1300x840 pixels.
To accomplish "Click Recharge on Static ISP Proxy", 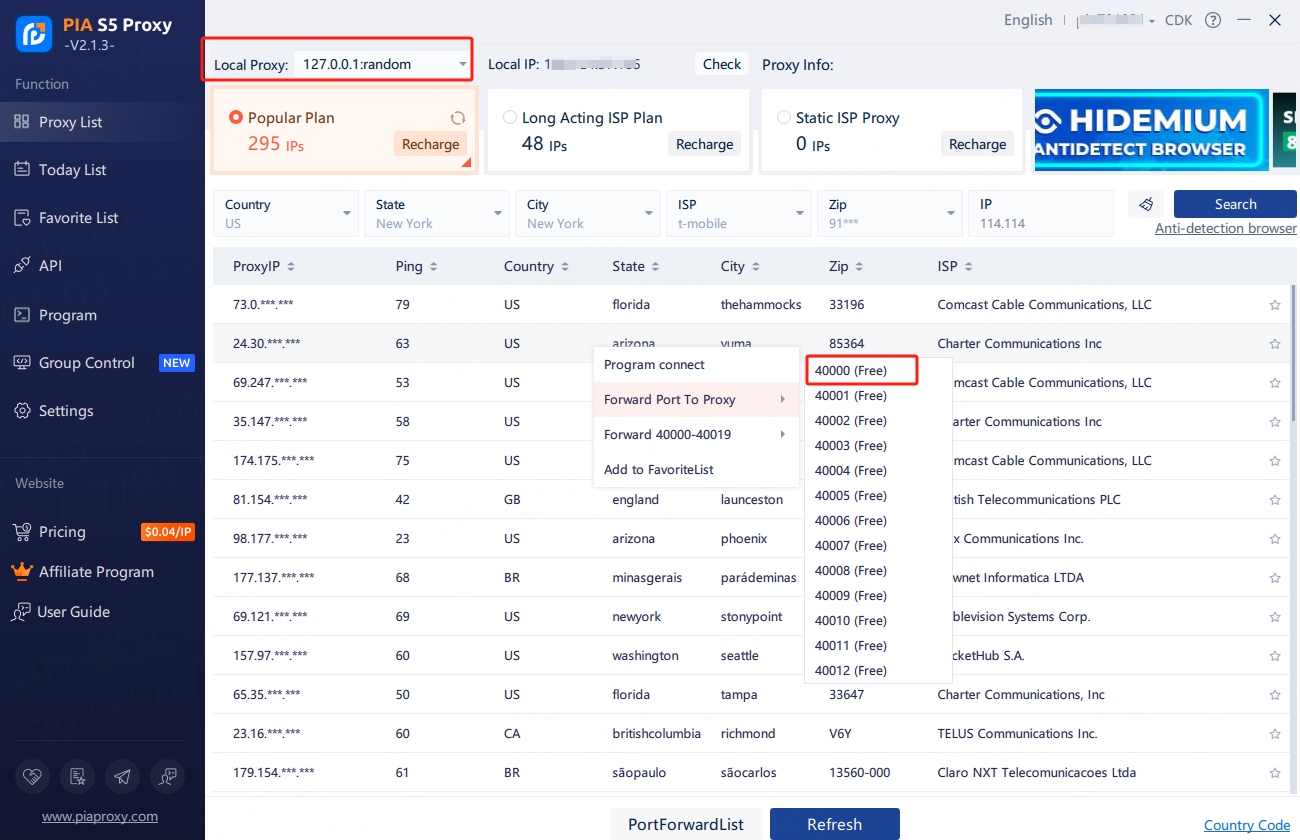I will pyautogui.click(x=977, y=144).
